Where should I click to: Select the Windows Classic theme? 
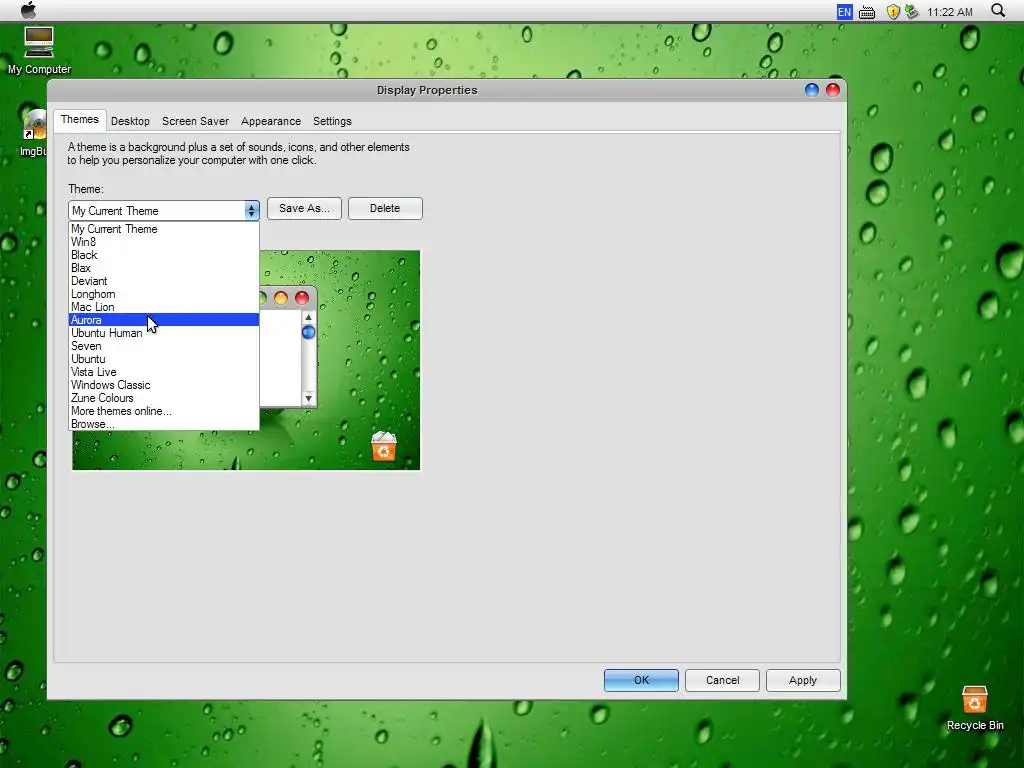point(164,385)
